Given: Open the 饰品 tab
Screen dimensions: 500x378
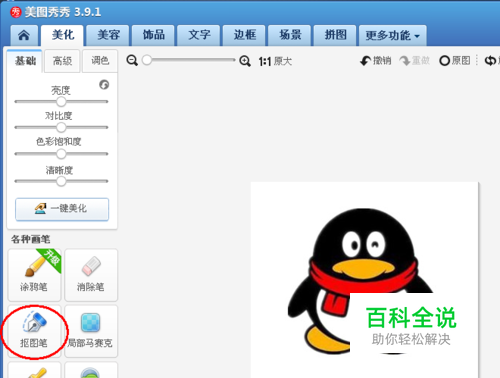Looking at the screenshot, I should coord(153,35).
